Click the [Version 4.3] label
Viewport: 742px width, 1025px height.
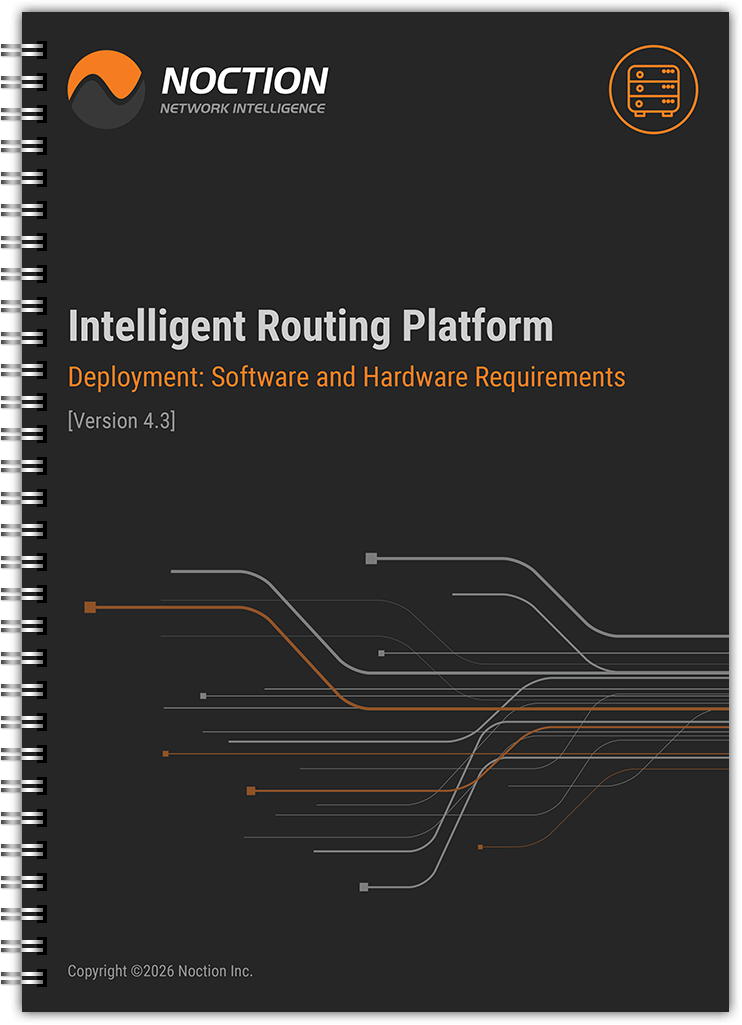click(121, 420)
